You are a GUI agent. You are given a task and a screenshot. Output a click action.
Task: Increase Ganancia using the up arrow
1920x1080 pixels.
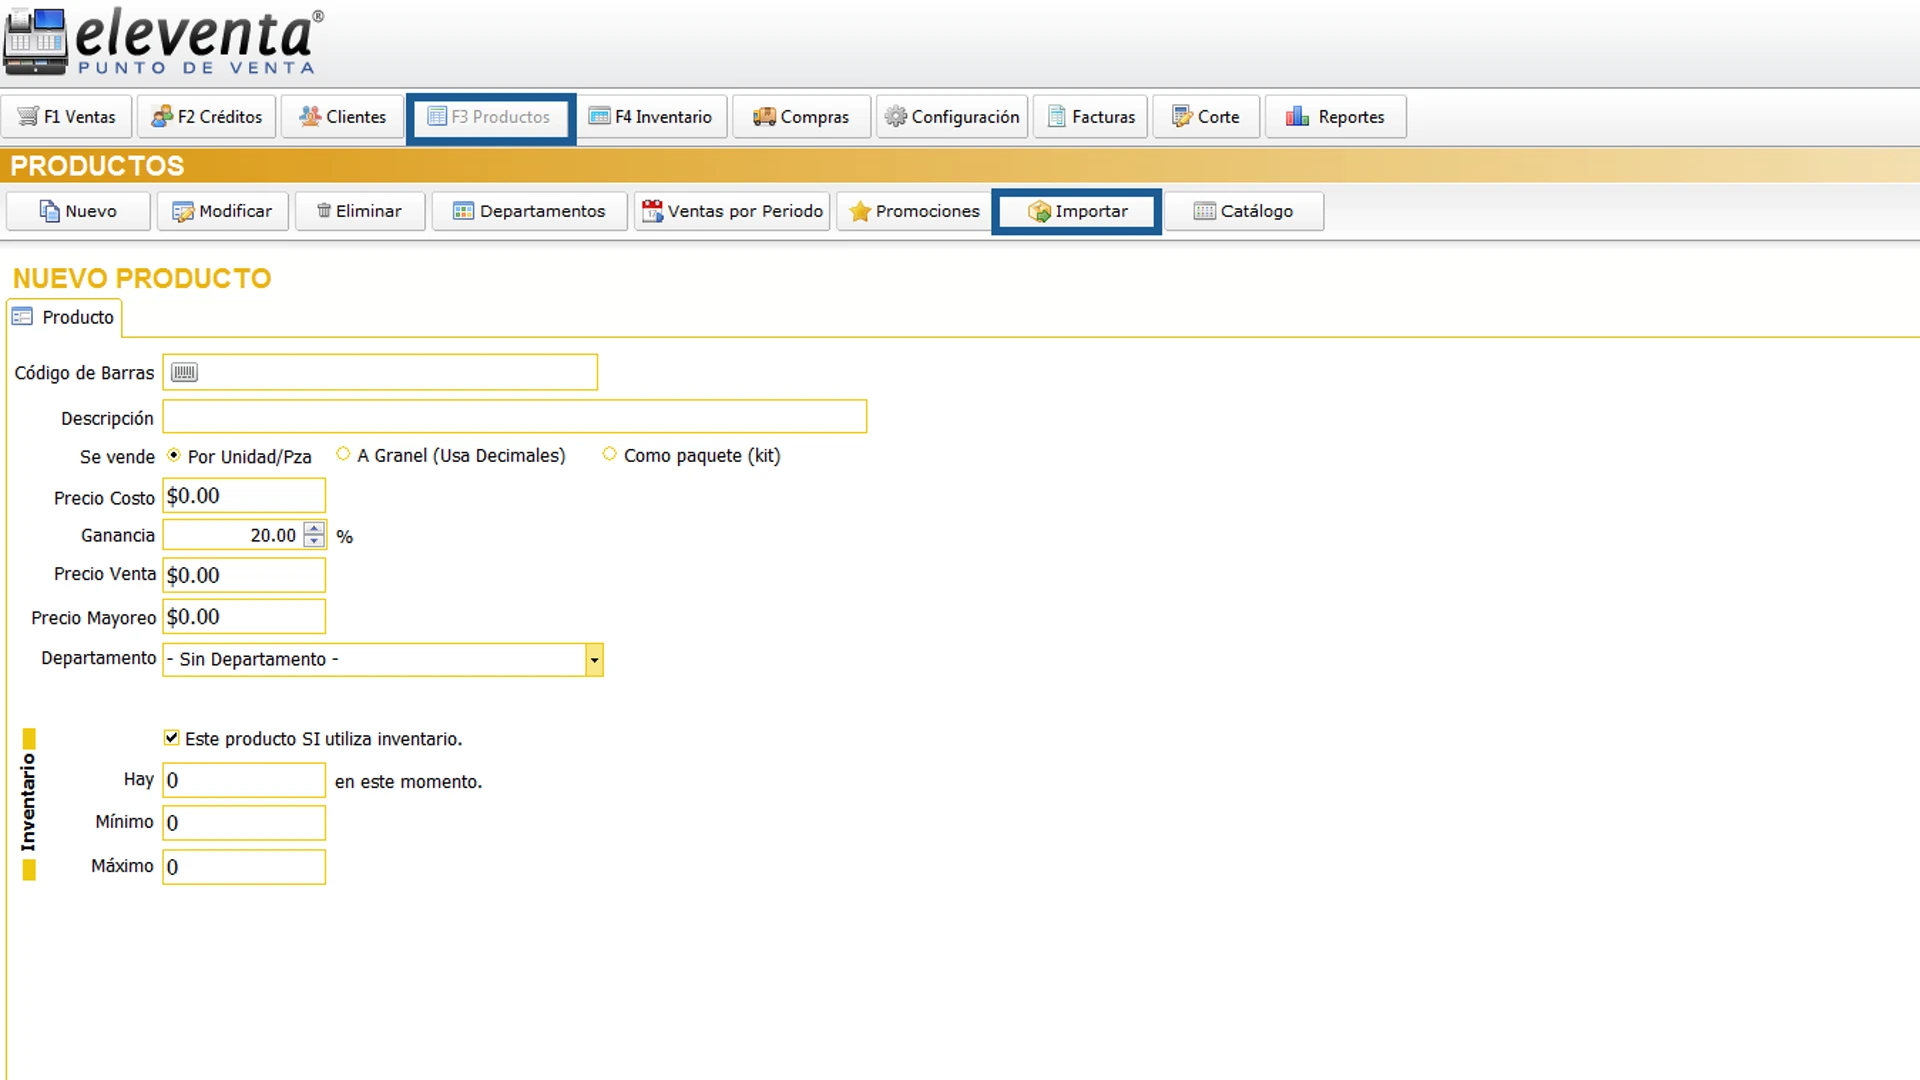[313, 529]
